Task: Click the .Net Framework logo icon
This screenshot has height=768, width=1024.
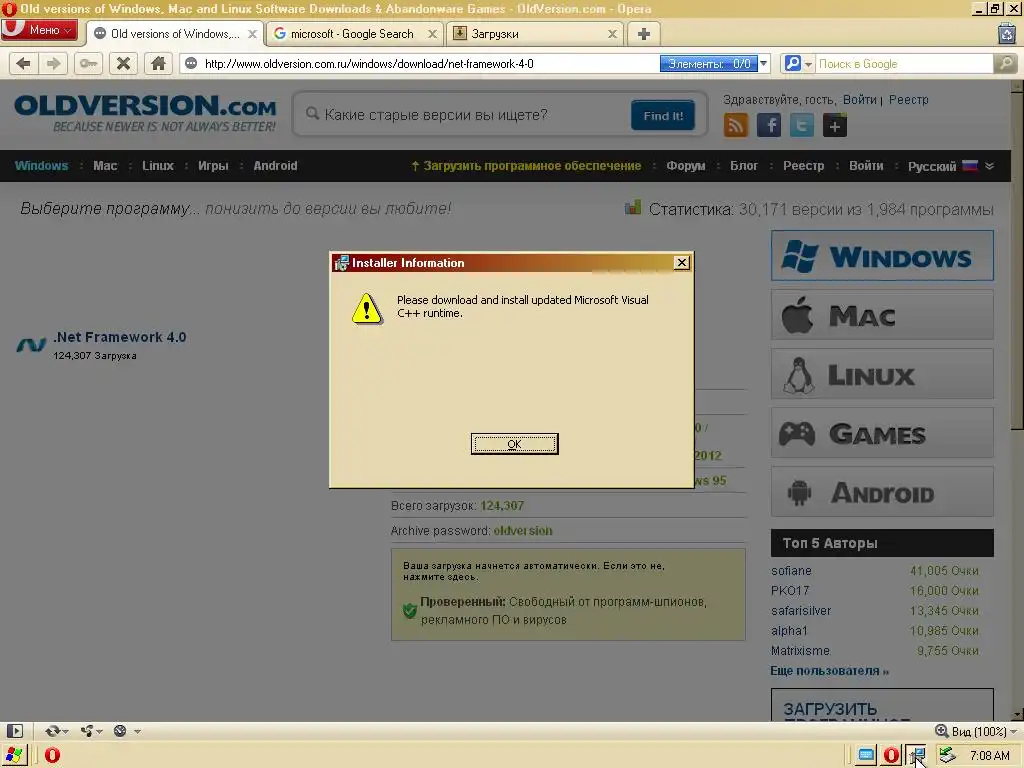Action: point(31,344)
